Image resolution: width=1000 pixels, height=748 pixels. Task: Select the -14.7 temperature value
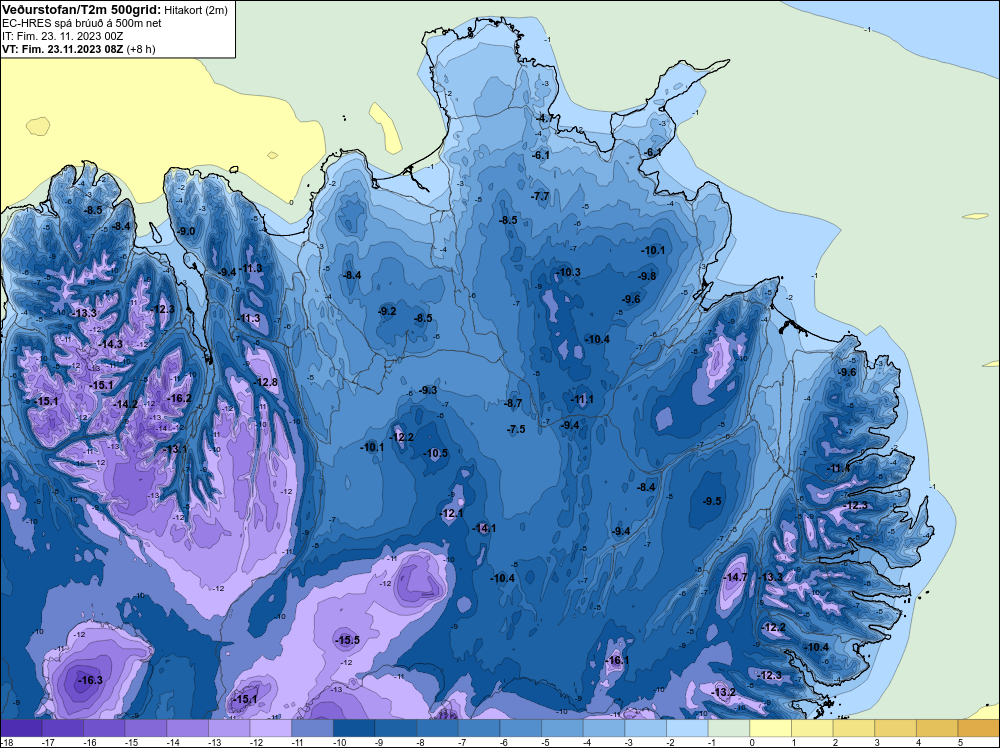735,577
